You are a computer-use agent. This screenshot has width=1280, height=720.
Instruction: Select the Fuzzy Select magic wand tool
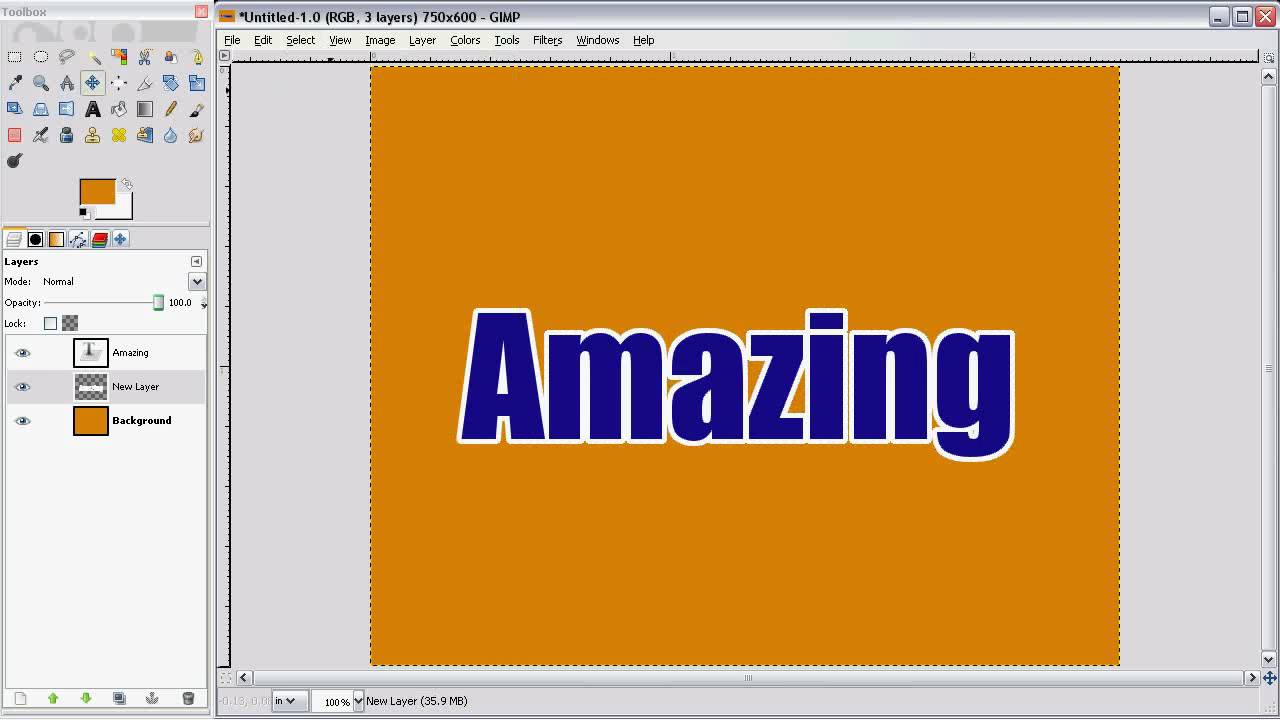93,57
